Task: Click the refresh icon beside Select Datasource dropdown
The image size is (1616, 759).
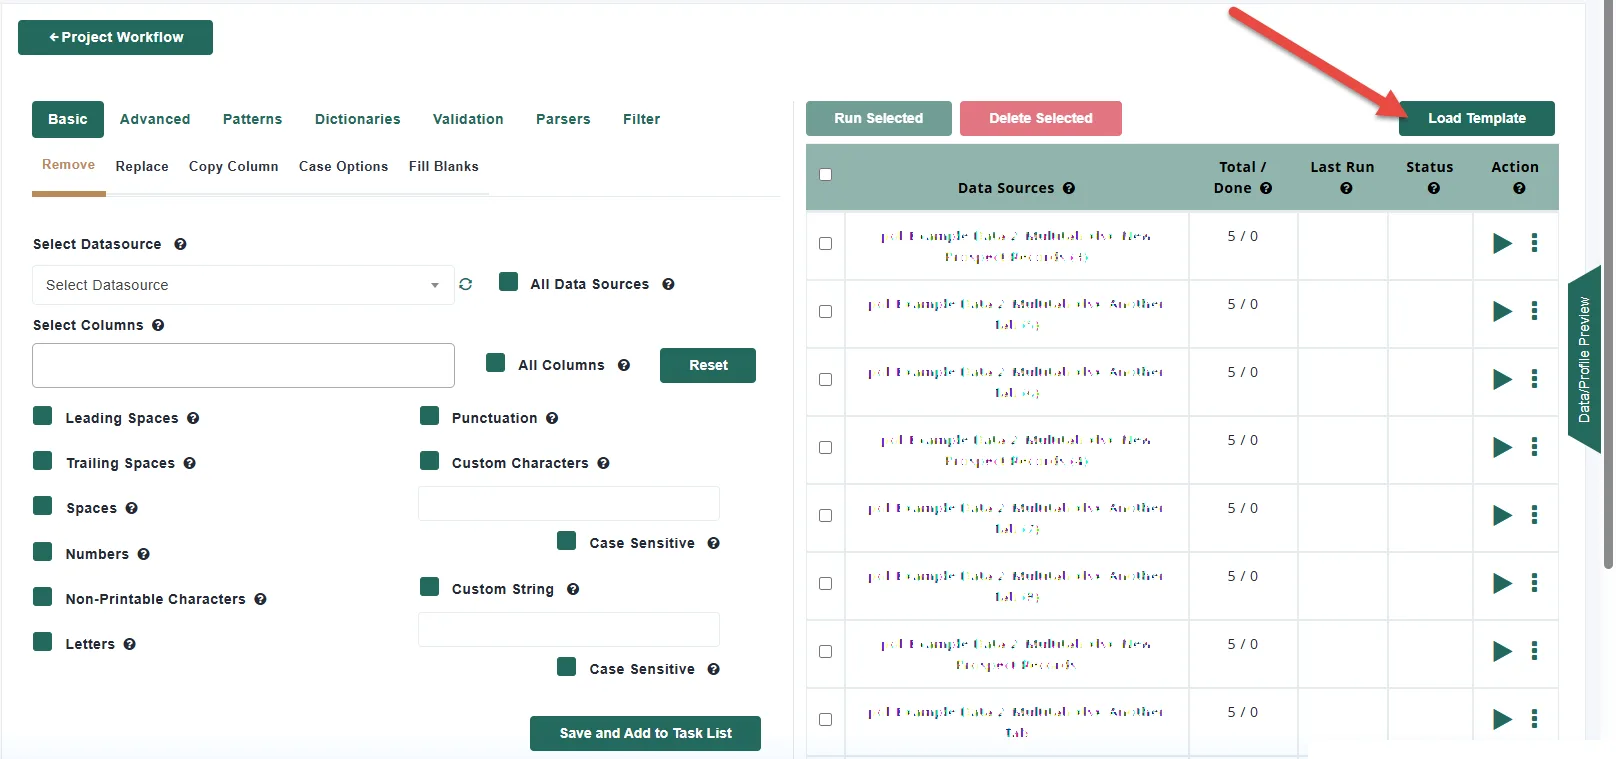Action: click(x=465, y=284)
